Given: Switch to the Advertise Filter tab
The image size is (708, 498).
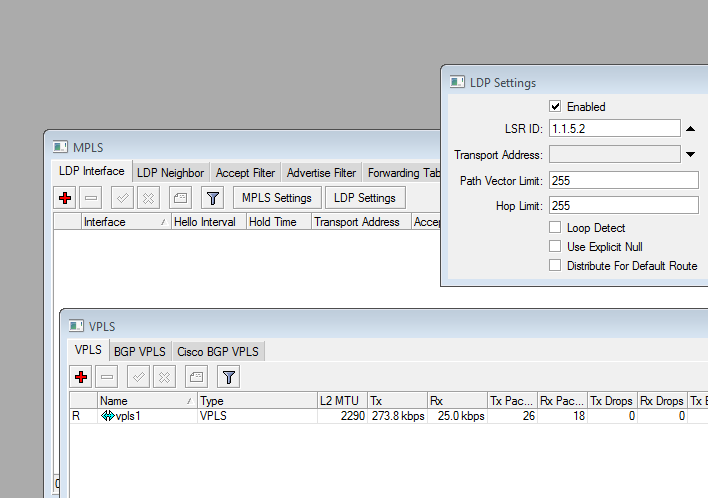Looking at the screenshot, I should pyautogui.click(x=321, y=172).
